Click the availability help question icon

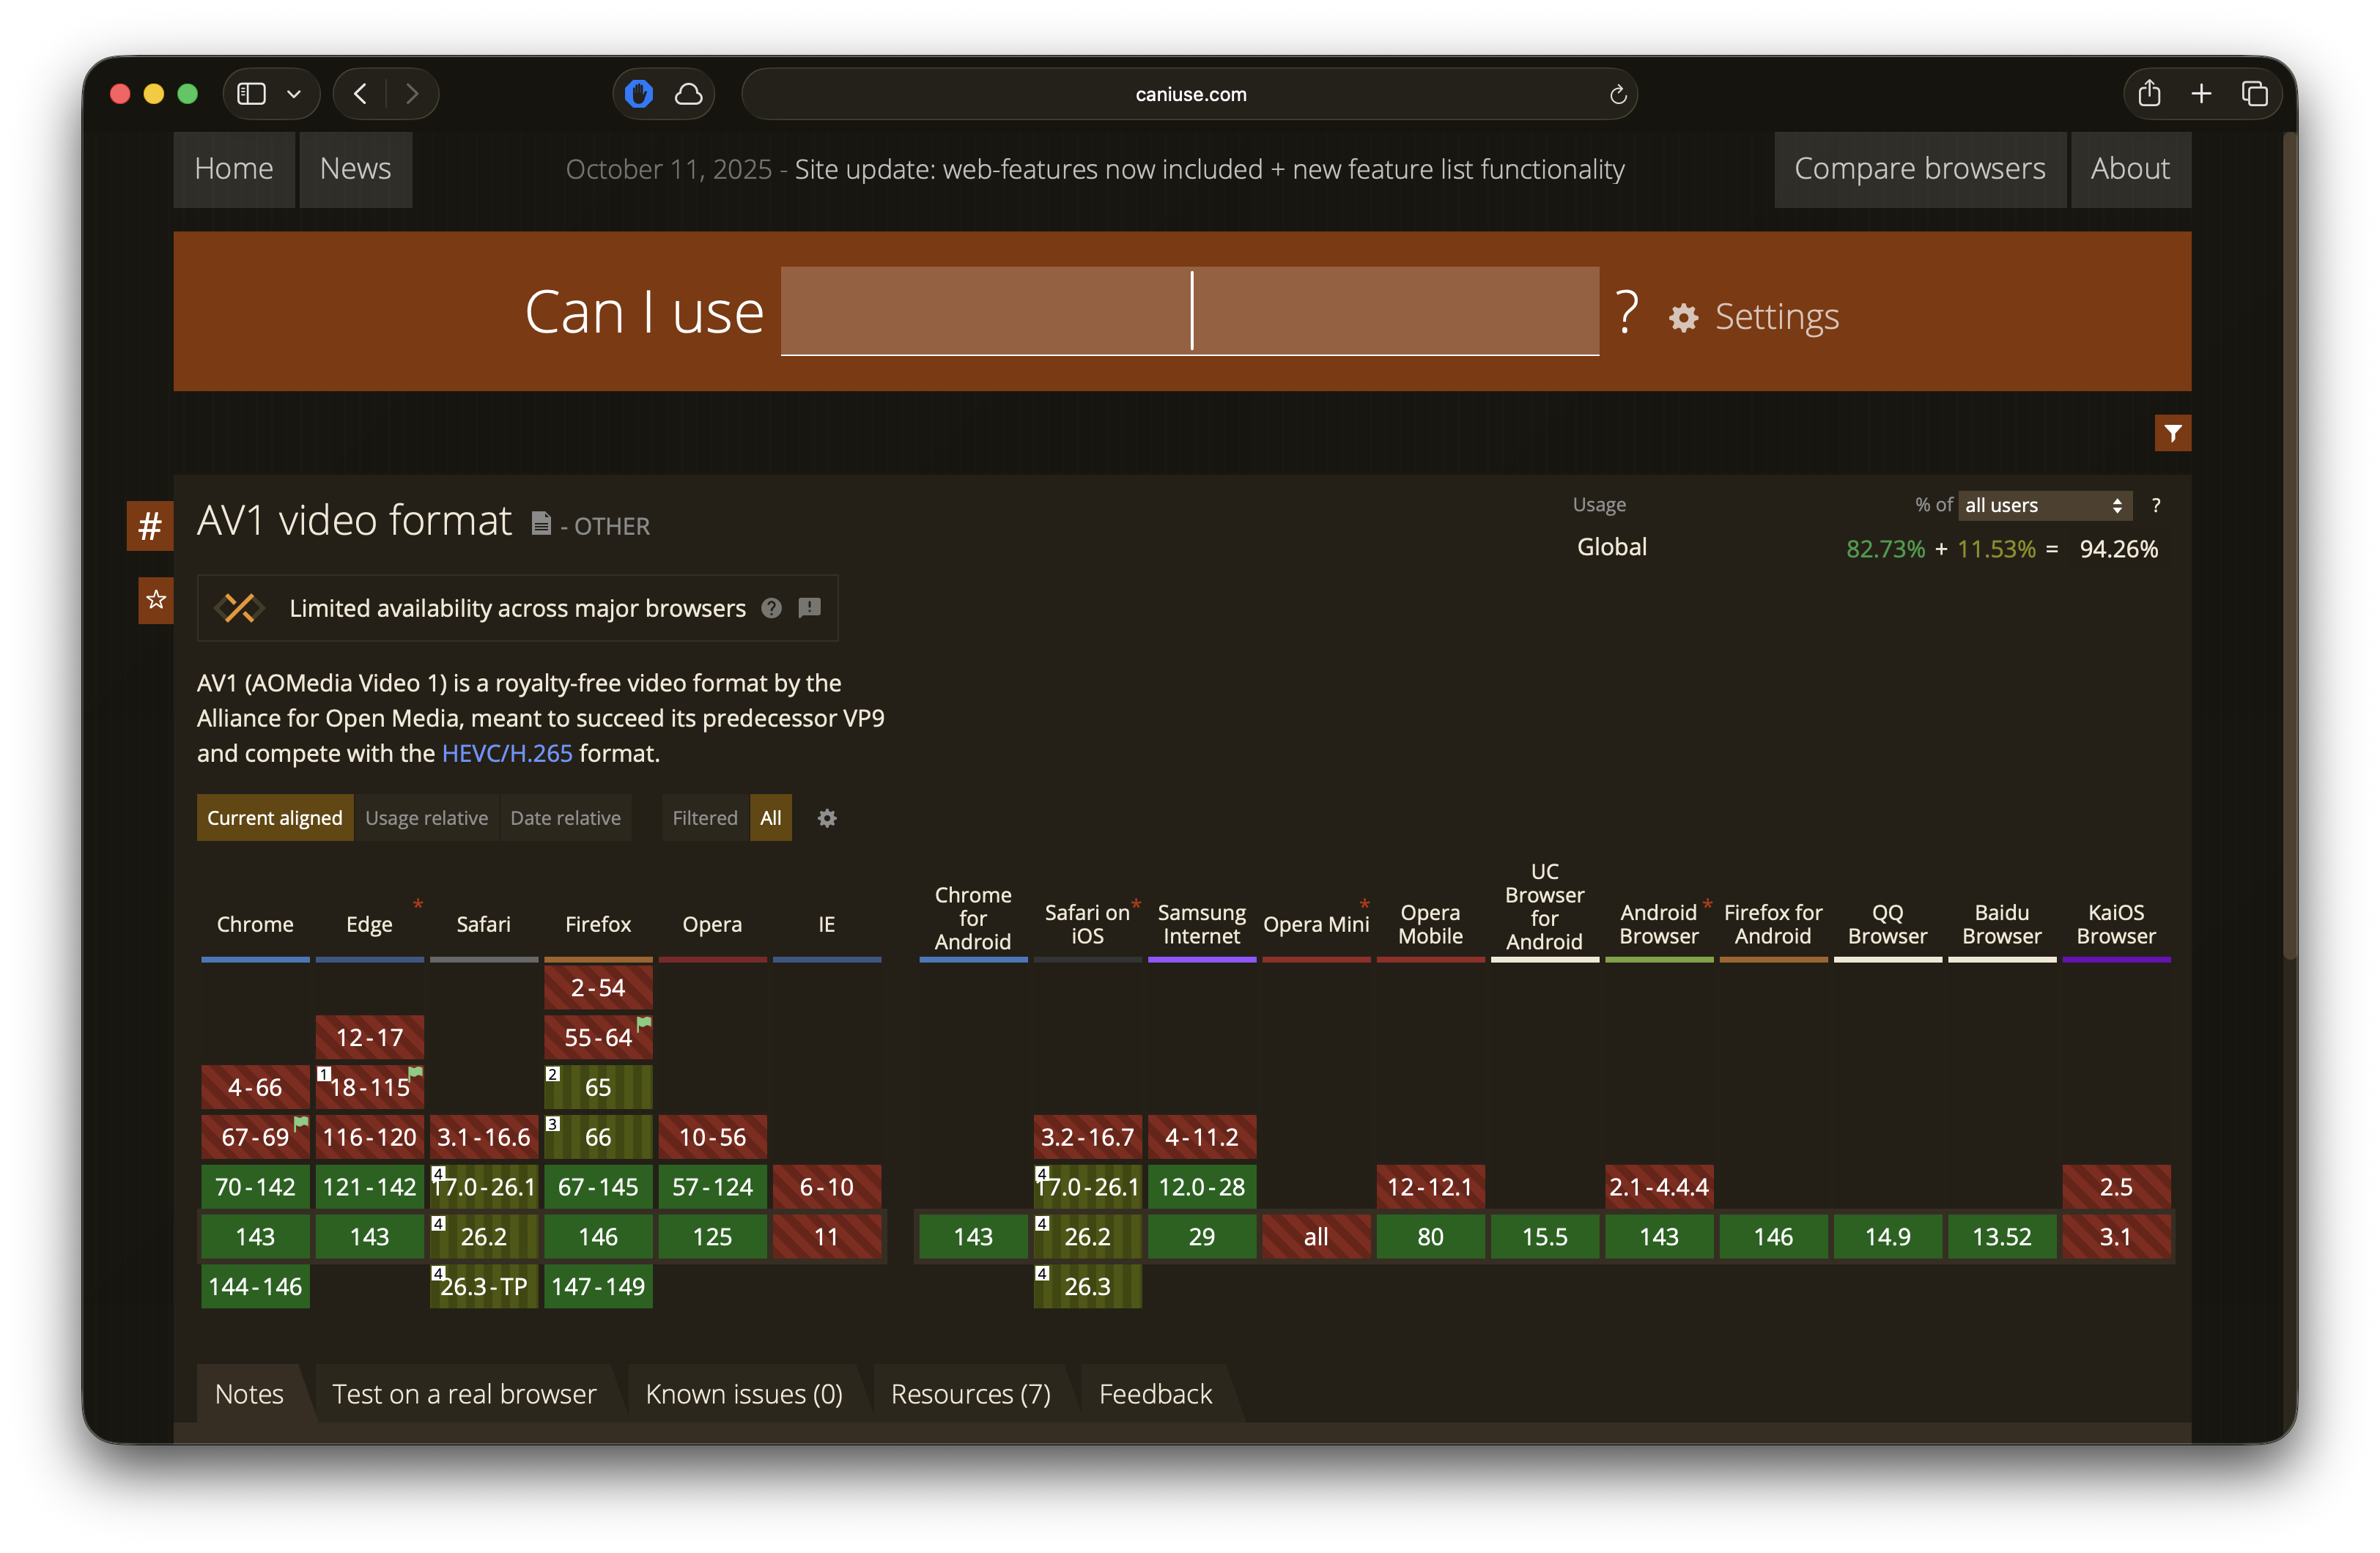[x=771, y=608]
